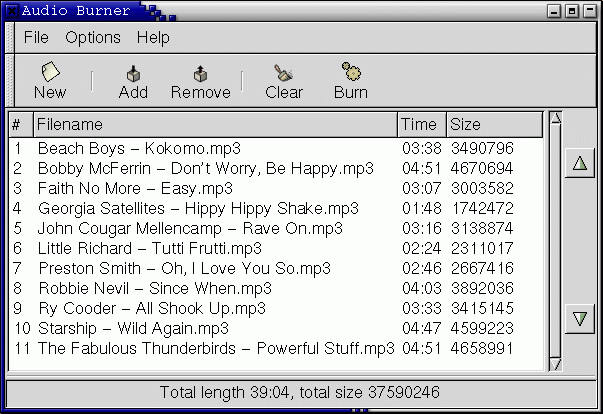Screen dimensions: 603x414
Task: Click the Size column header
Action: pyautogui.click(x=494, y=125)
